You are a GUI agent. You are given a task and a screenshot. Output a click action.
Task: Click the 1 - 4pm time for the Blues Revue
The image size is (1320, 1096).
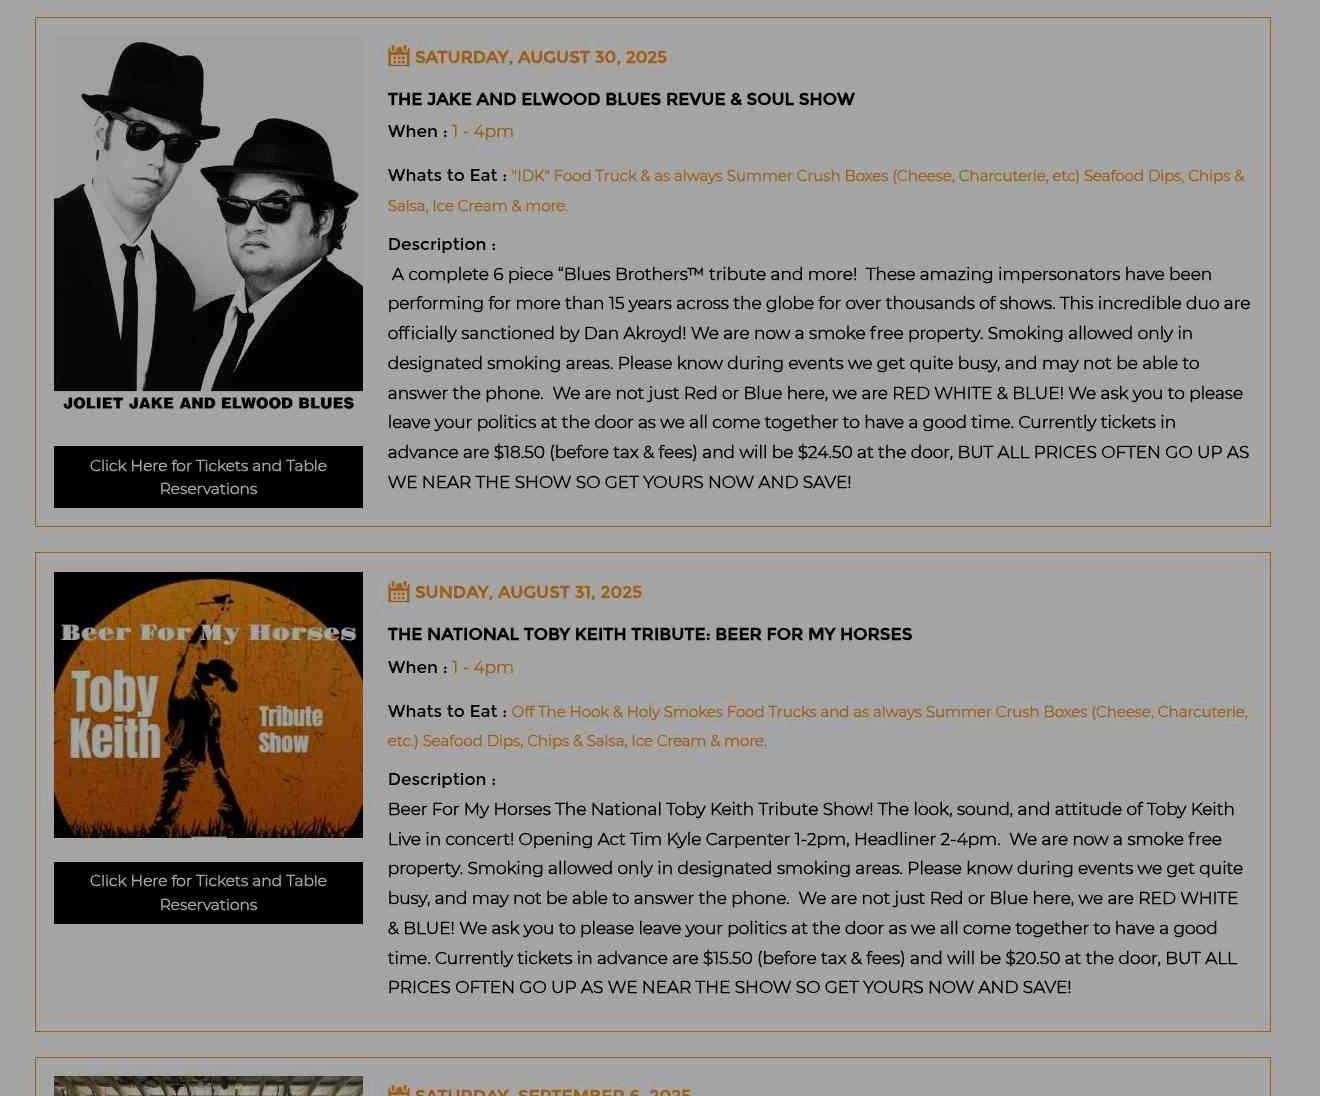pyautogui.click(x=483, y=131)
